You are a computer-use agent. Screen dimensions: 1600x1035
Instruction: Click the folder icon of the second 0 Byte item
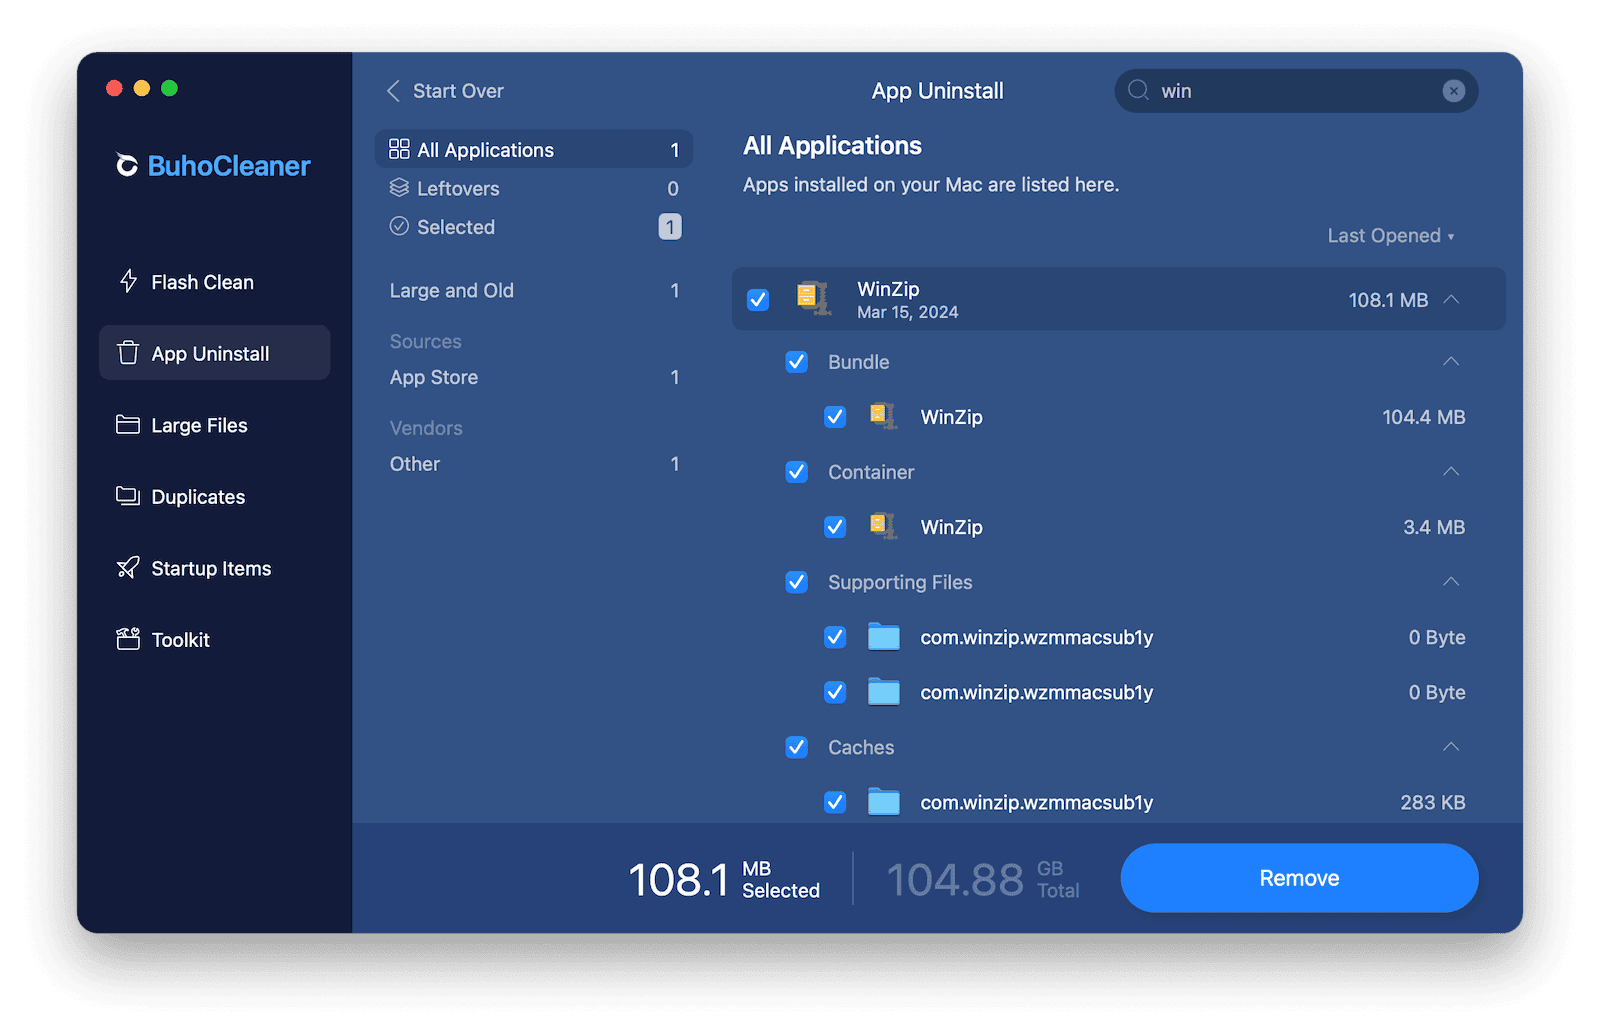tap(884, 692)
